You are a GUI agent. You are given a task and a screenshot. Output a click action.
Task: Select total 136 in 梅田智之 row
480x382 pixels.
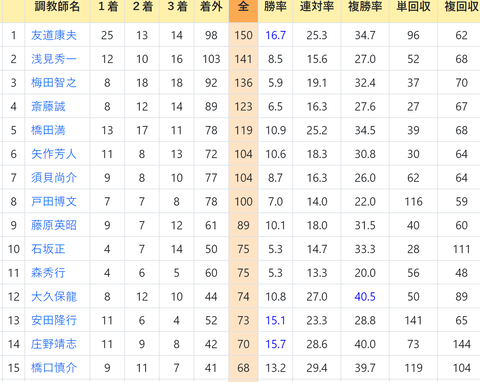(x=243, y=83)
